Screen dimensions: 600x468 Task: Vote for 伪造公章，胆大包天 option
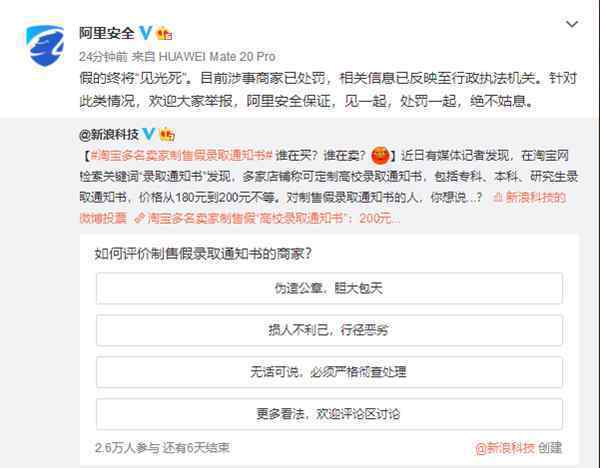pos(329,288)
